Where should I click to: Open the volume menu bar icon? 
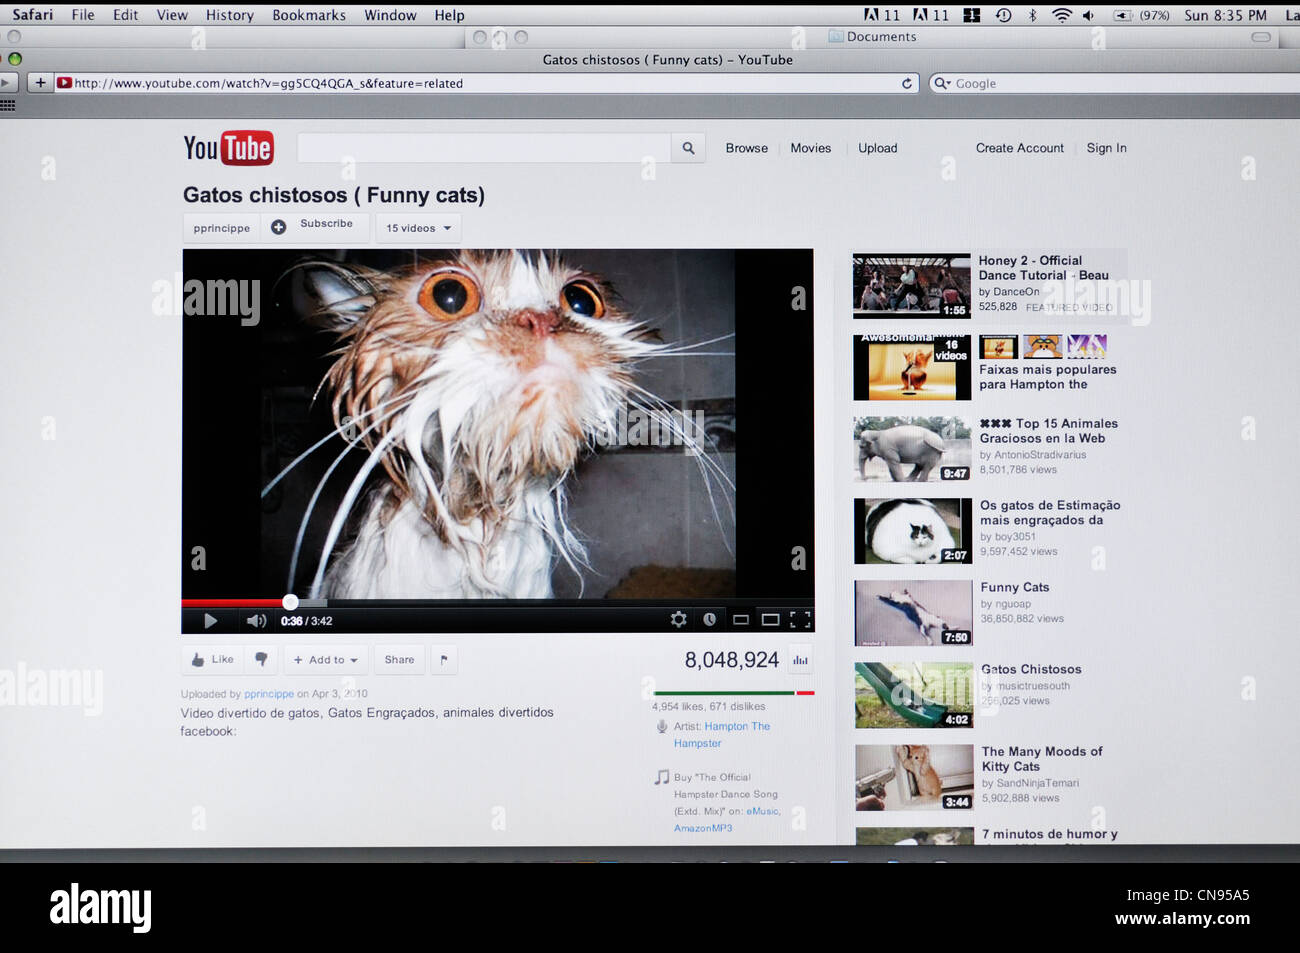pyautogui.click(x=1088, y=15)
